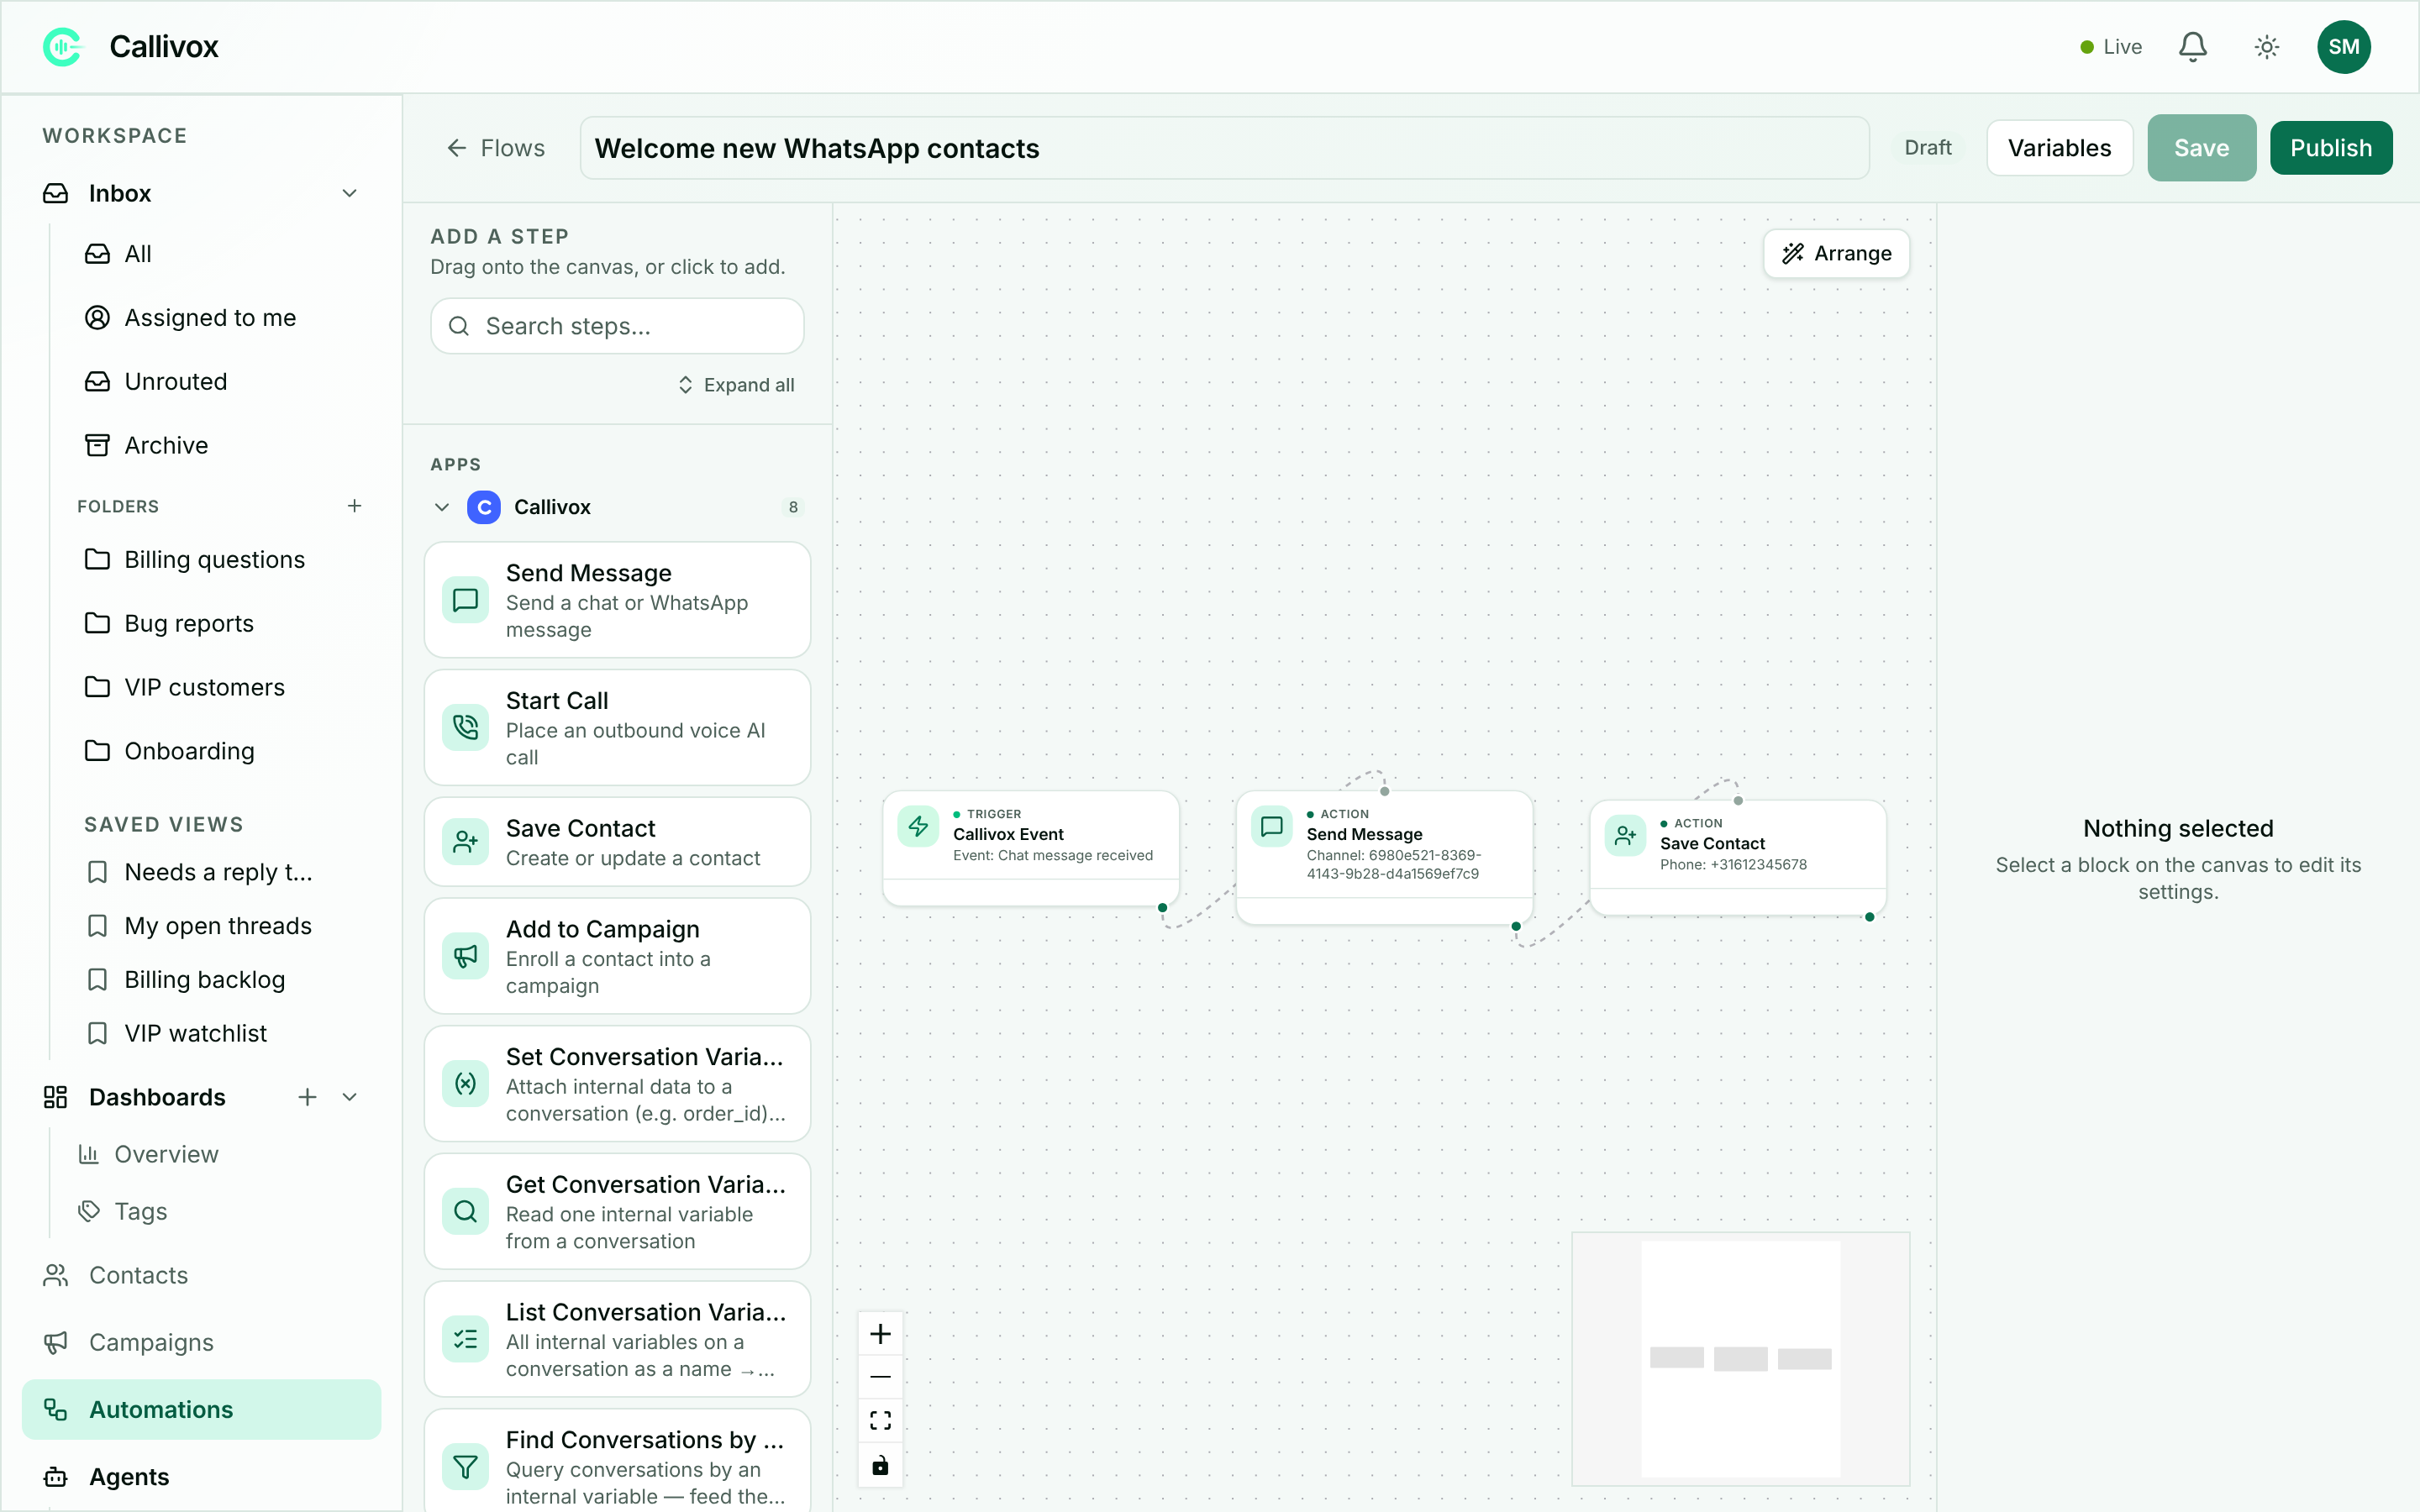
Task: Click the canvas minimap
Action: tap(1740, 1359)
